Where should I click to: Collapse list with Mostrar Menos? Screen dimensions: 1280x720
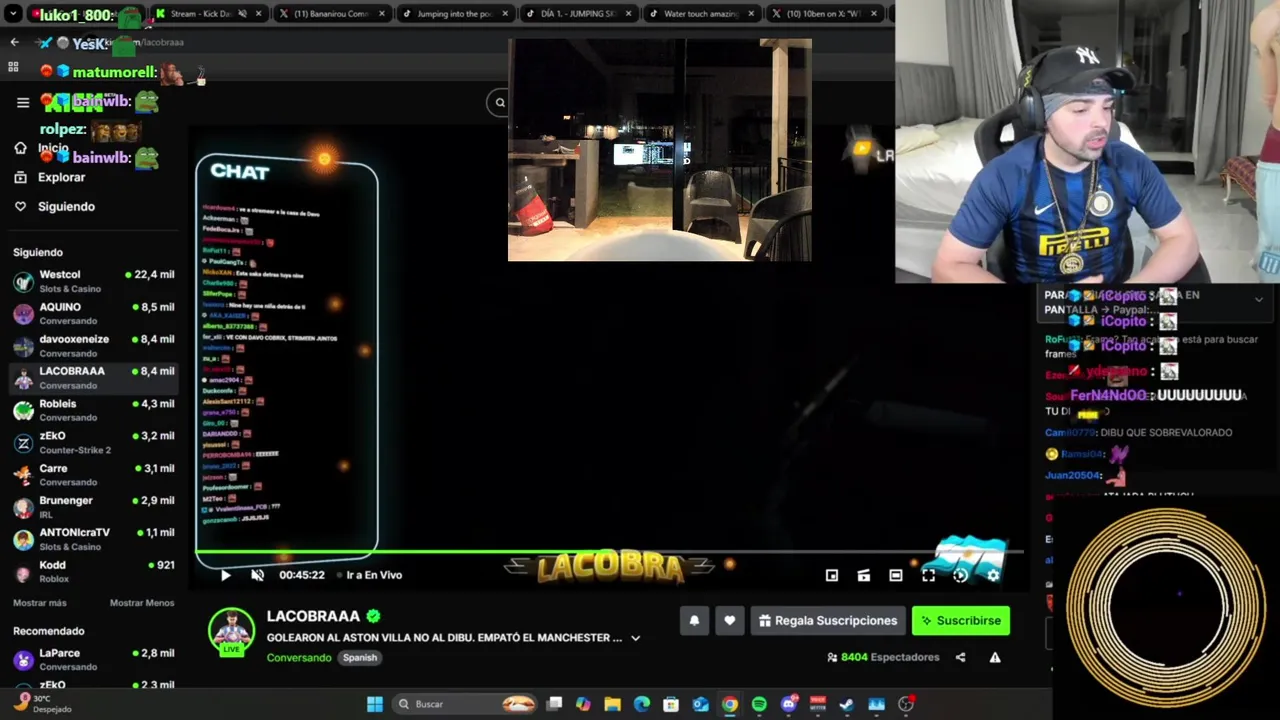(141, 603)
